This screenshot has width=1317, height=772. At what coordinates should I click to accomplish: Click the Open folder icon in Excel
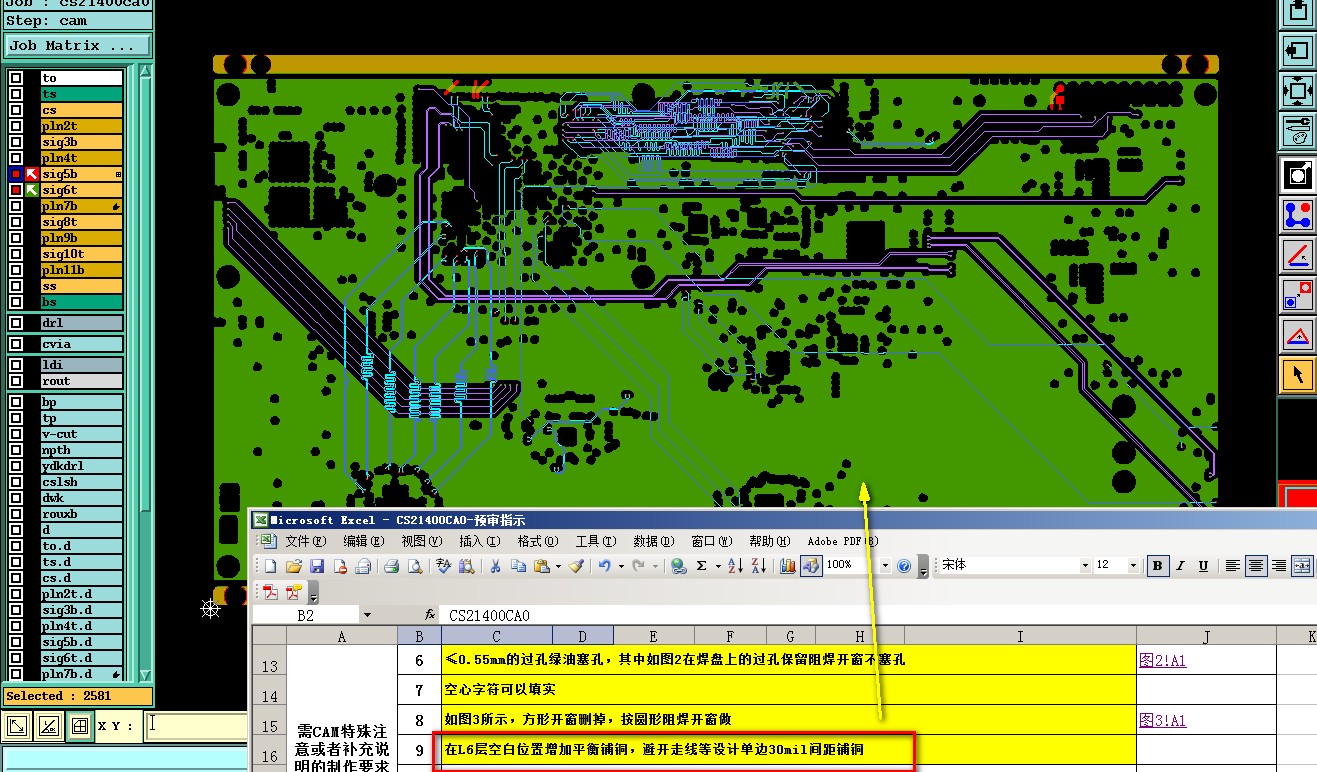coord(293,566)
